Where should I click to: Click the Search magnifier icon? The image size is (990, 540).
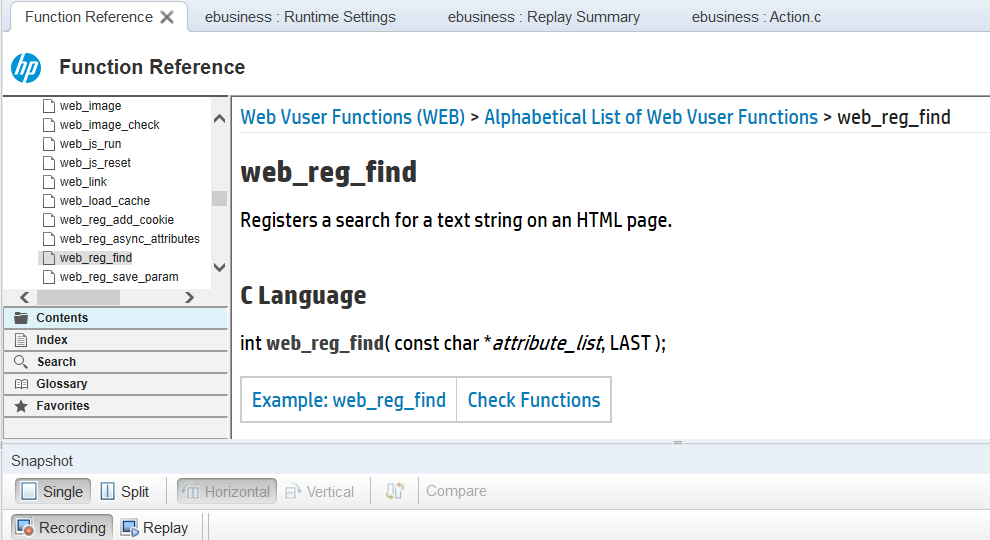tap(21, 362)
